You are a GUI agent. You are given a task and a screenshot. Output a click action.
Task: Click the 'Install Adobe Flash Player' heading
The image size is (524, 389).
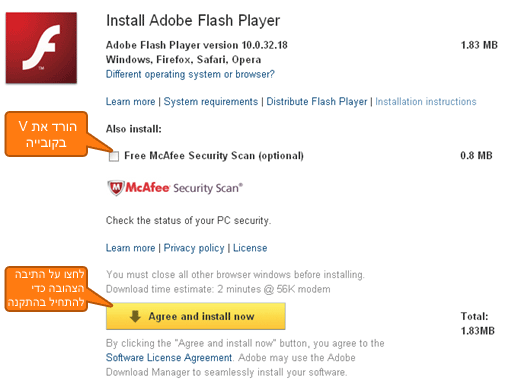pyautogui.click(x=193, y=21)
